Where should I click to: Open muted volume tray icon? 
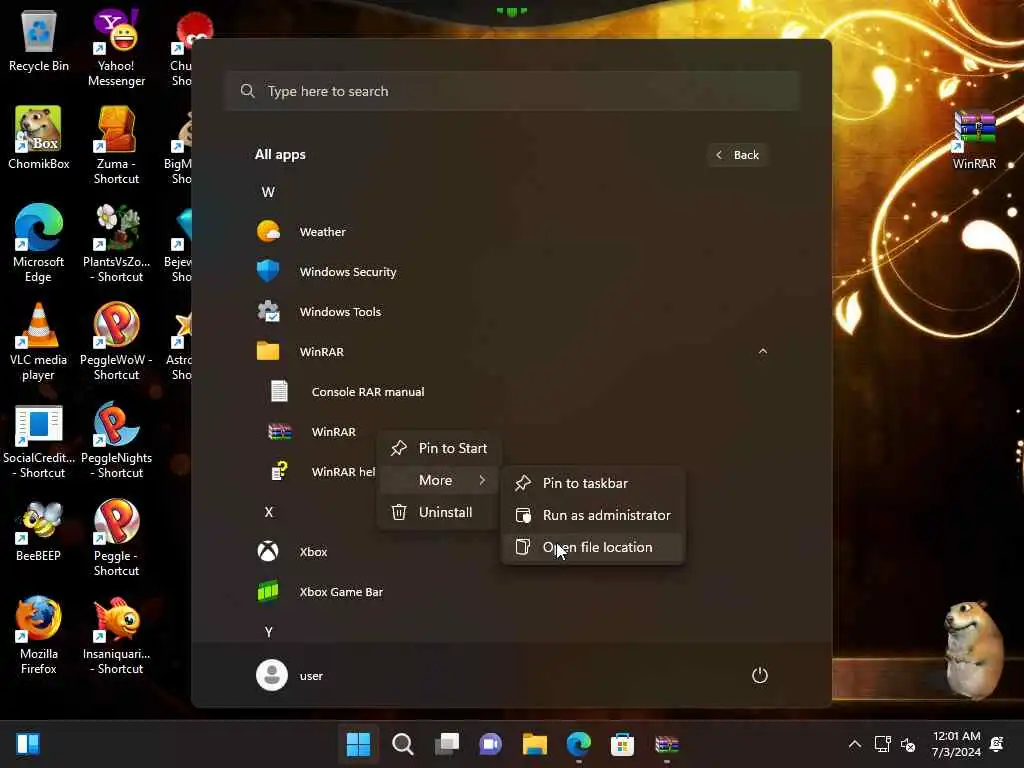(908, 744)
